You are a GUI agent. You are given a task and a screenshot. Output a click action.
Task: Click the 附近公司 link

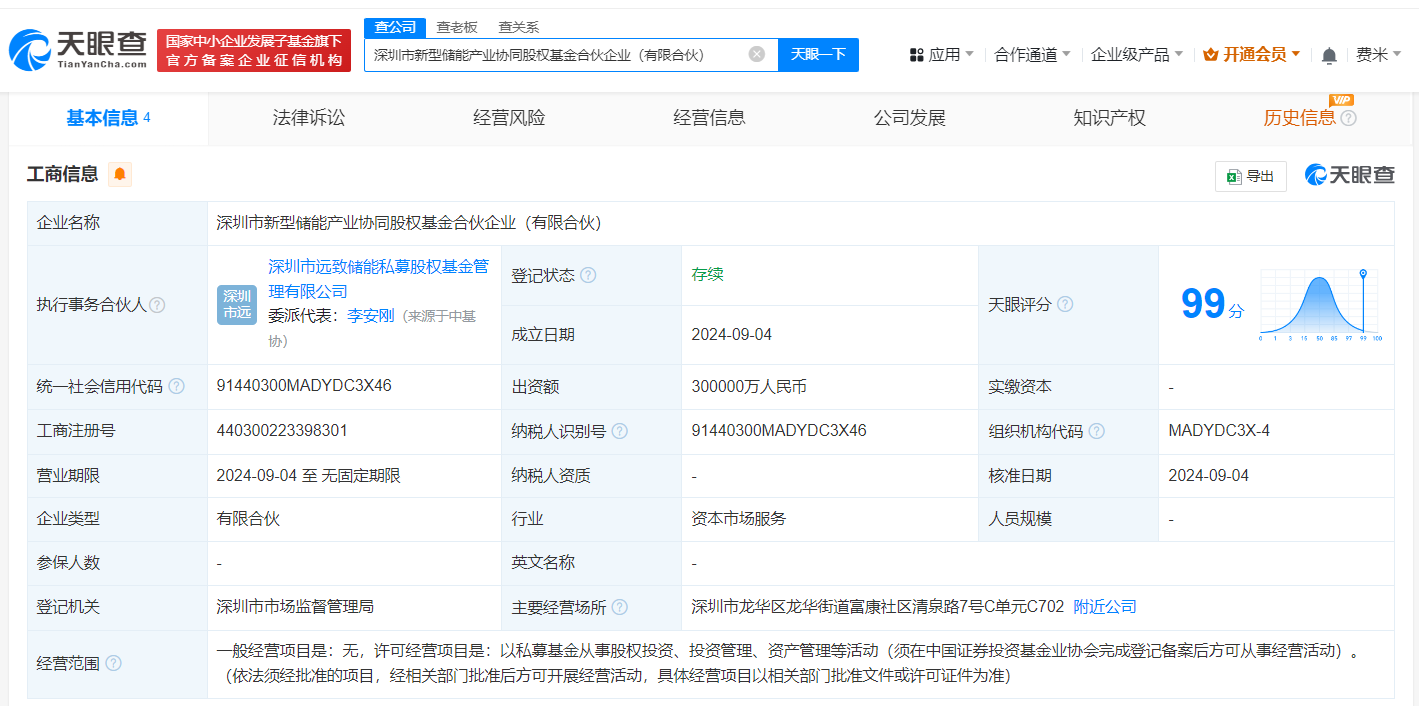tap(1104, 606)
